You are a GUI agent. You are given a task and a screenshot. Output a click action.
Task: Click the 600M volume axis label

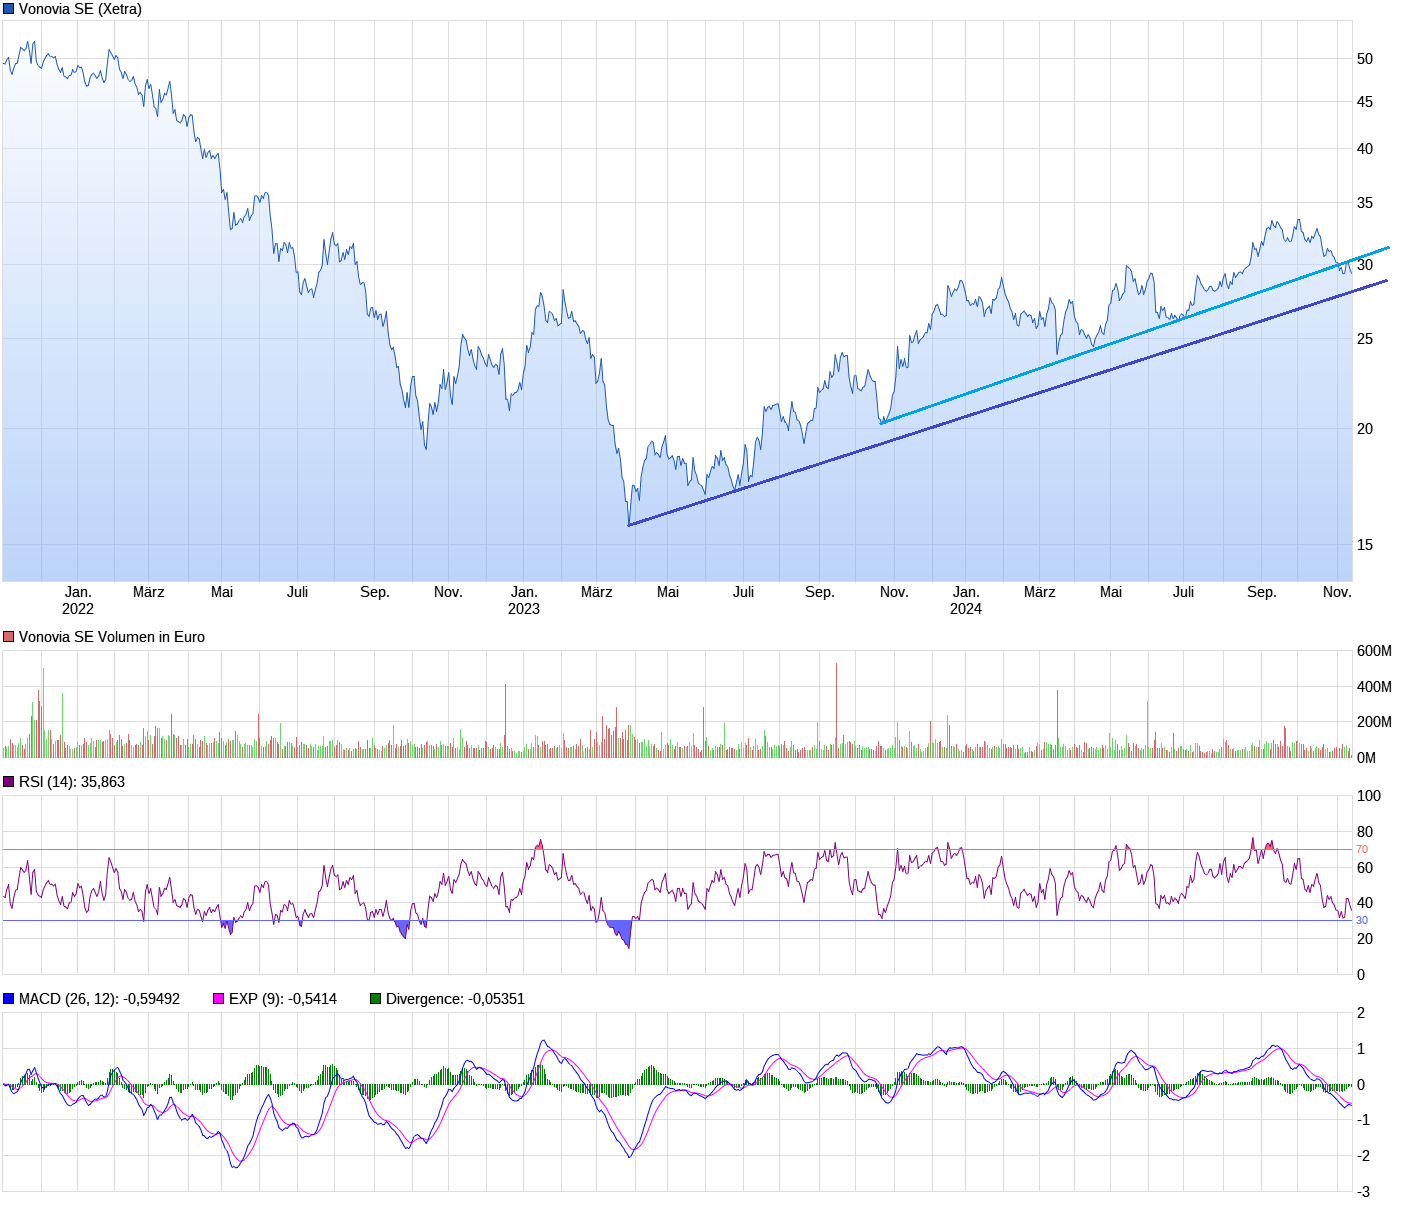tap(1374, 651)
